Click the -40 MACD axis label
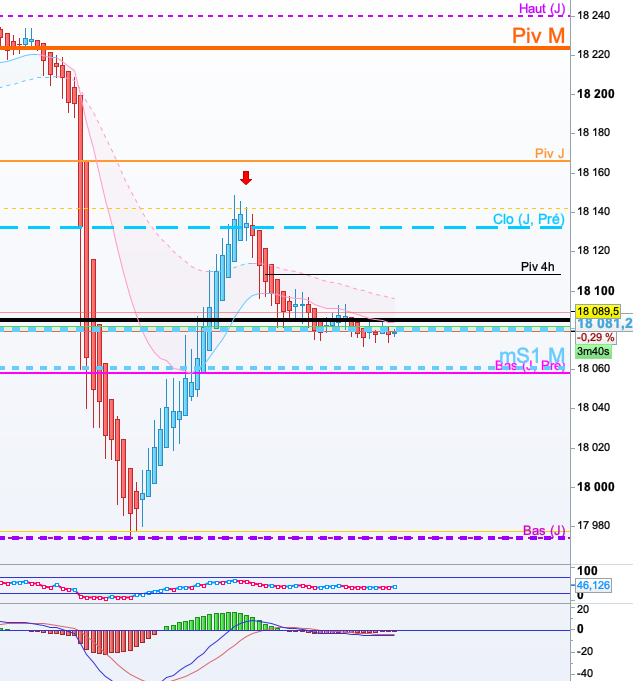633x681 pixels. coord(585,673)
